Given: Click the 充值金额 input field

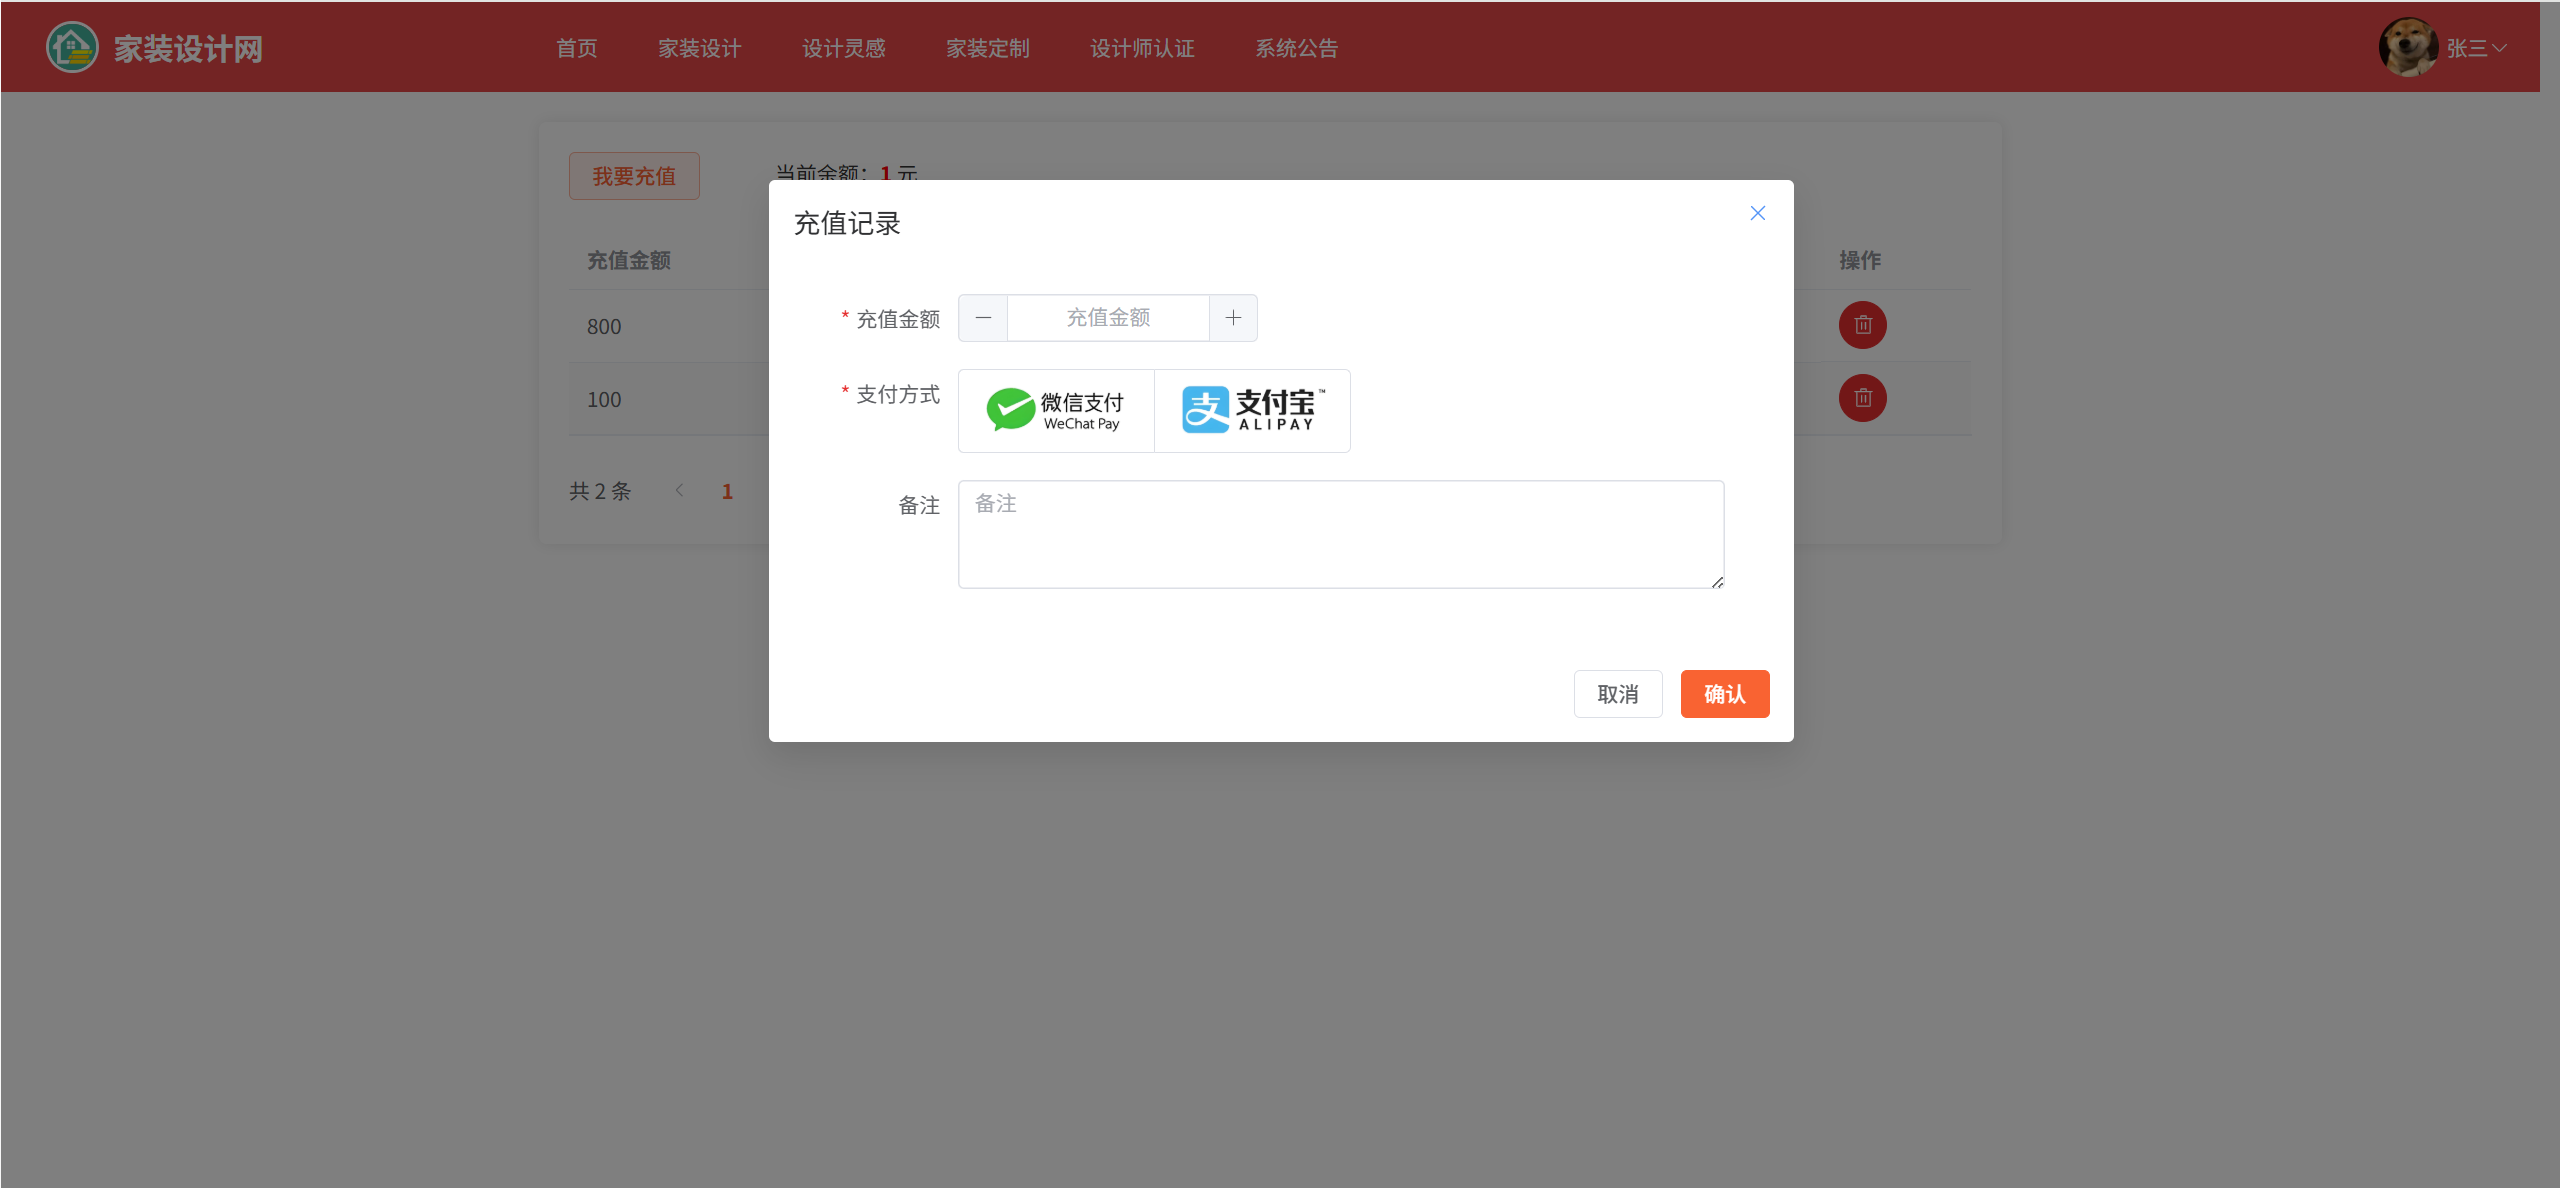Looking at the screenshot, I should 1108,318.
